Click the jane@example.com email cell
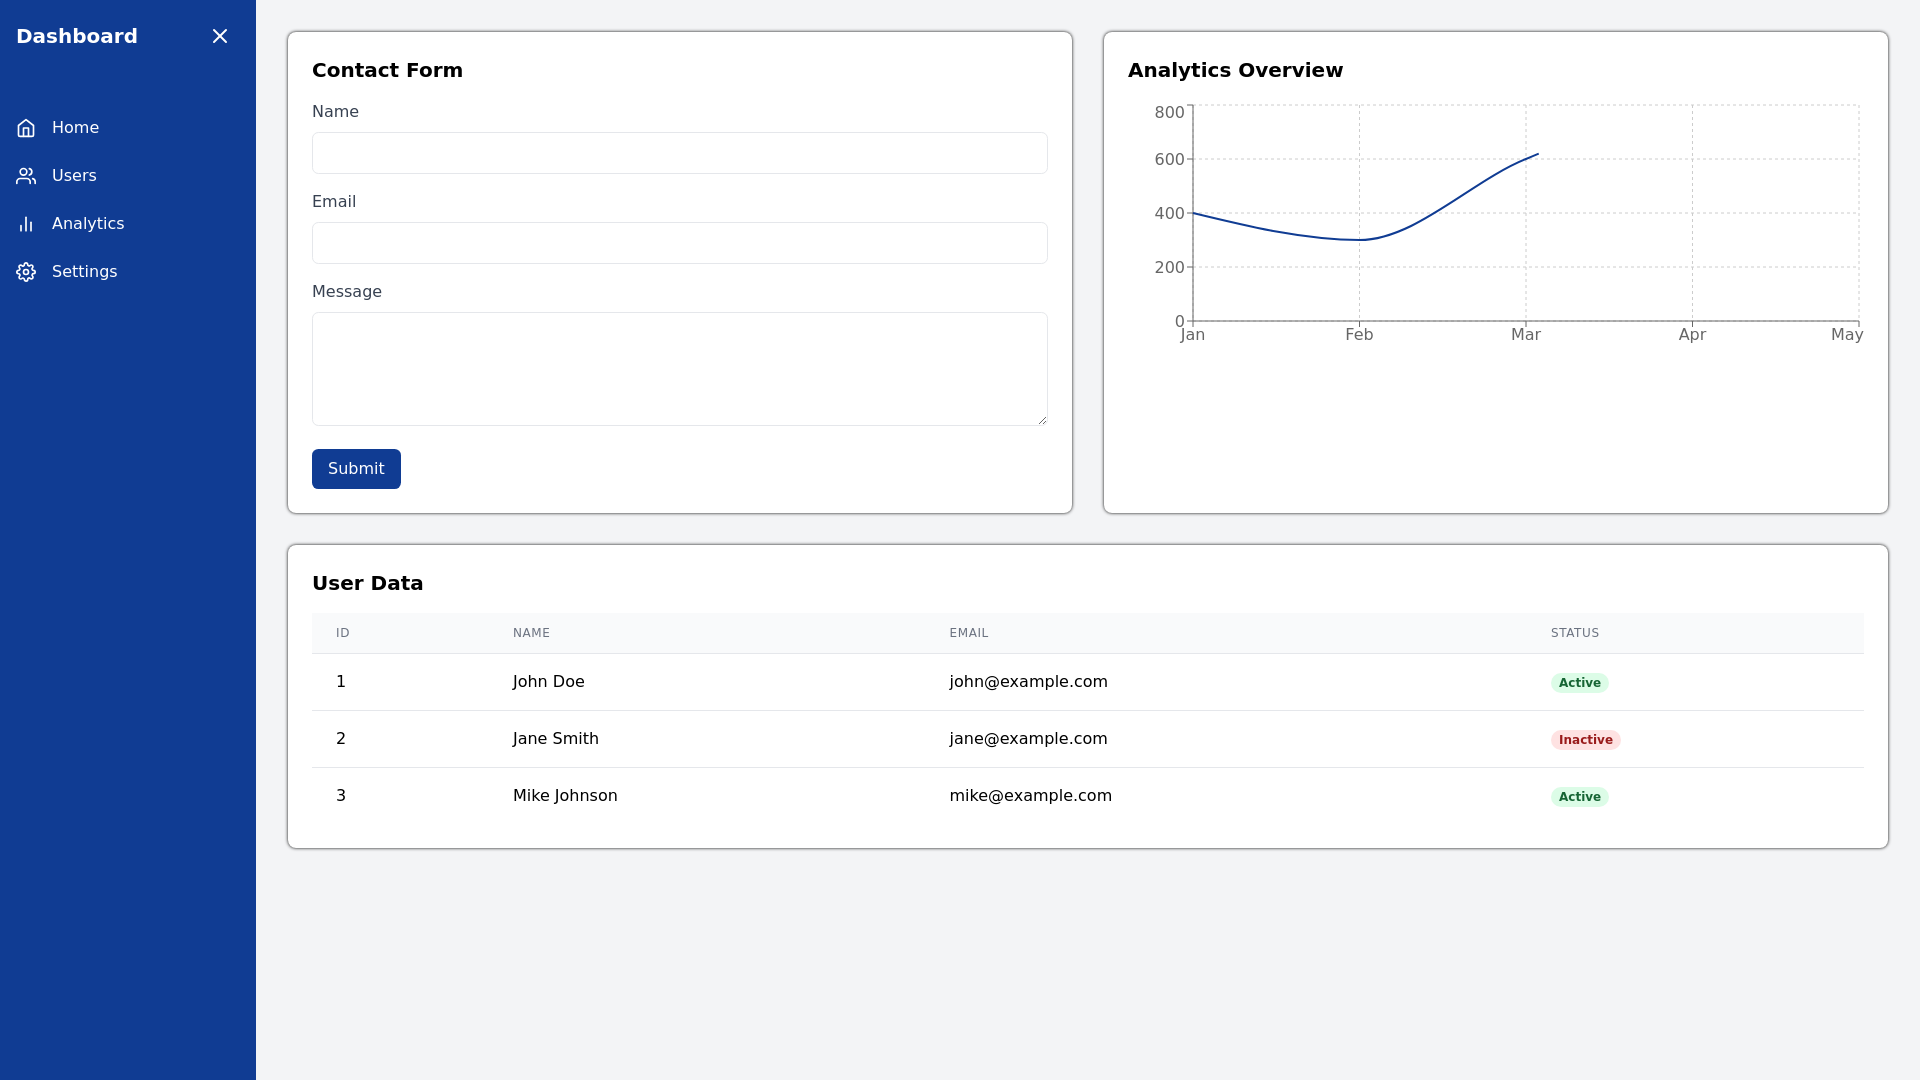This screenshot has height=1080, width=1920. coord(1028,739)
